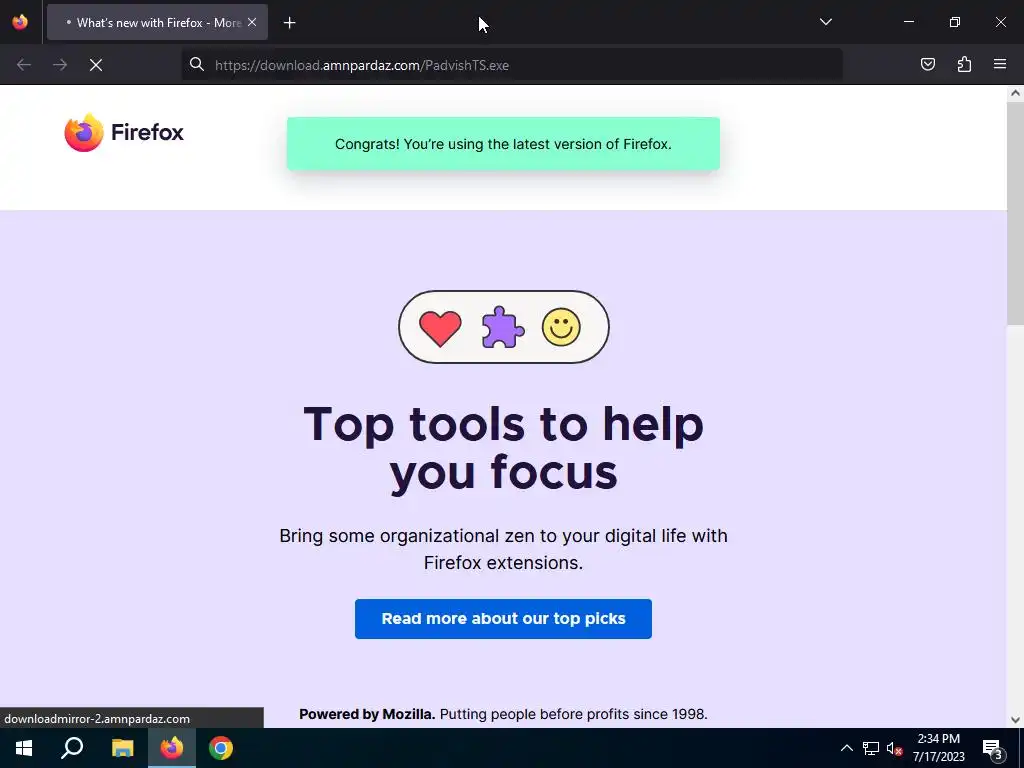Open muted volume tray icon
1024x768 pixels.
click(x=894, y=748)
